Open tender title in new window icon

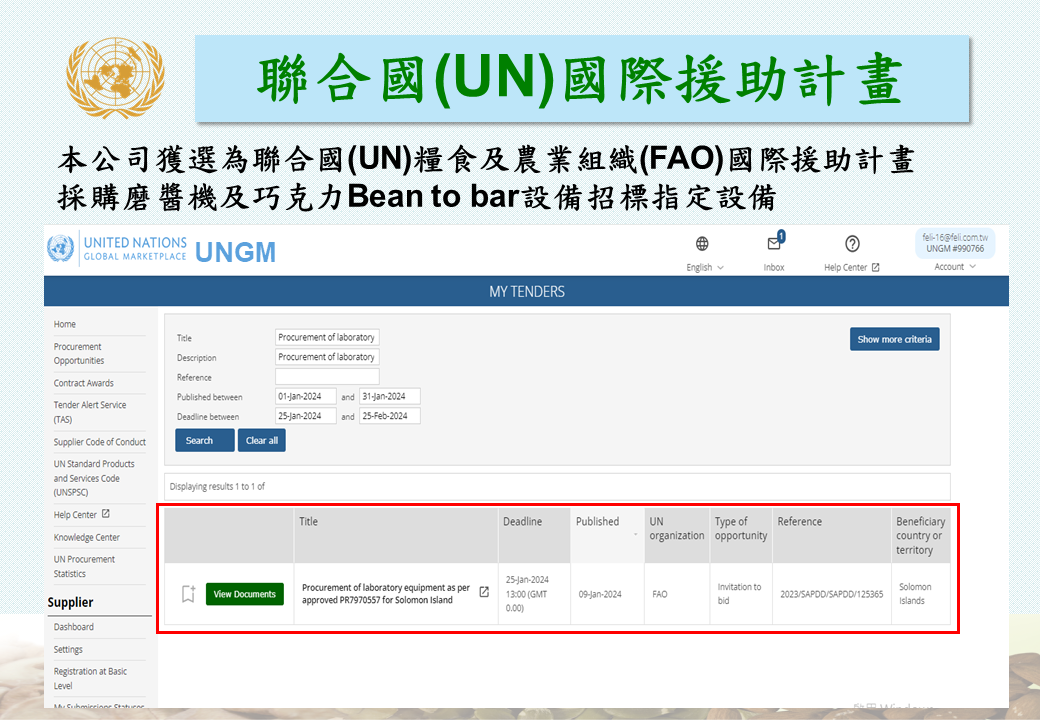[x=484, y=592]
